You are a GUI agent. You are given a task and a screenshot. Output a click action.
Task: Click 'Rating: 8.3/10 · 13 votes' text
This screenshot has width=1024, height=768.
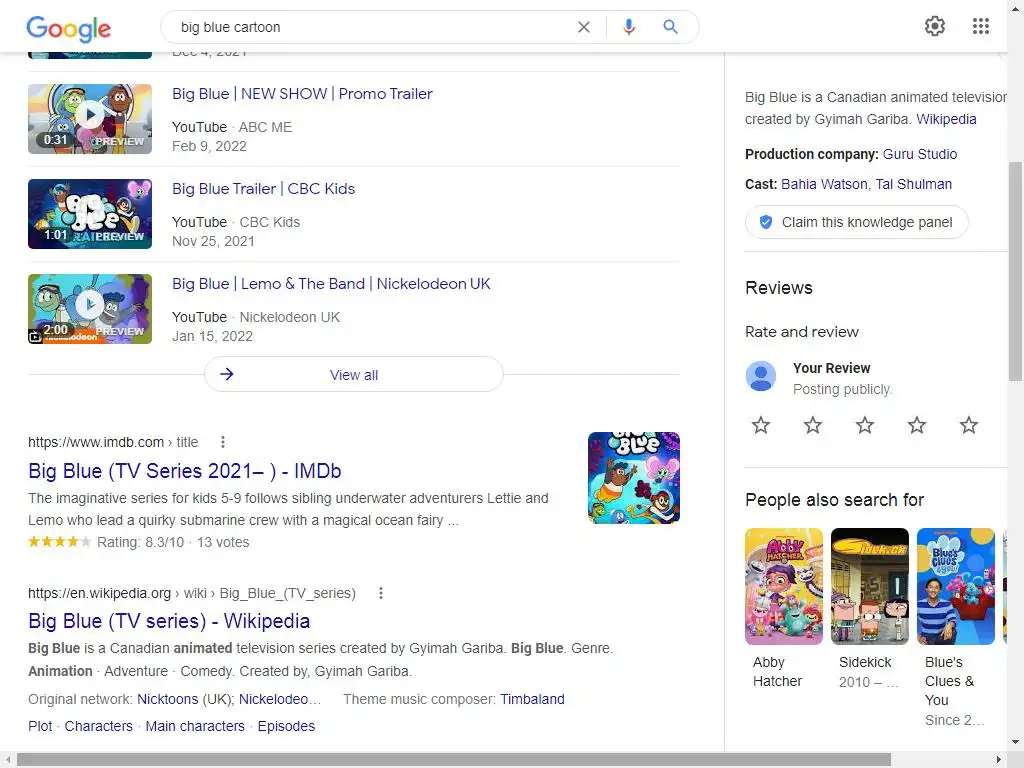pos(173,542)
